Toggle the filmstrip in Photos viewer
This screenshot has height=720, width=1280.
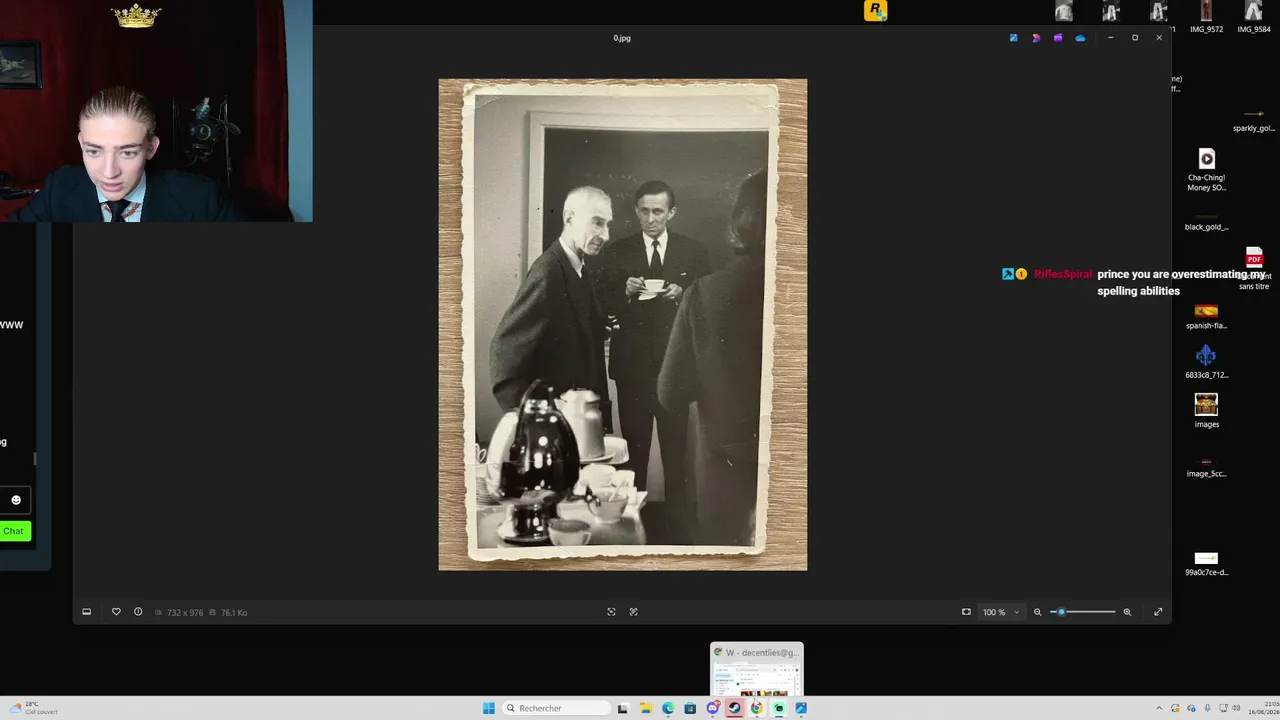86,612
